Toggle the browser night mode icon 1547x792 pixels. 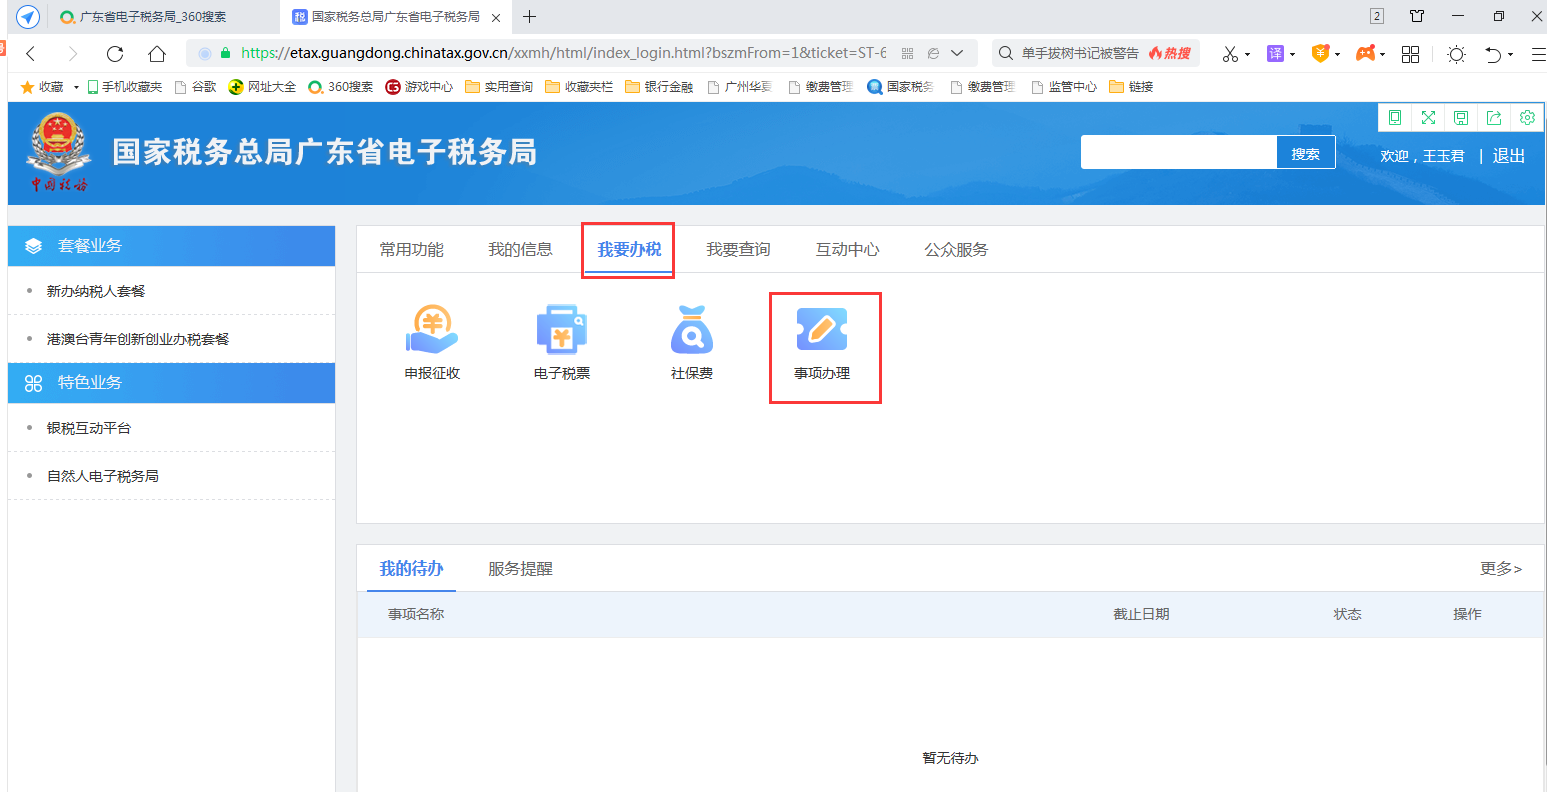click(1457, 54)
